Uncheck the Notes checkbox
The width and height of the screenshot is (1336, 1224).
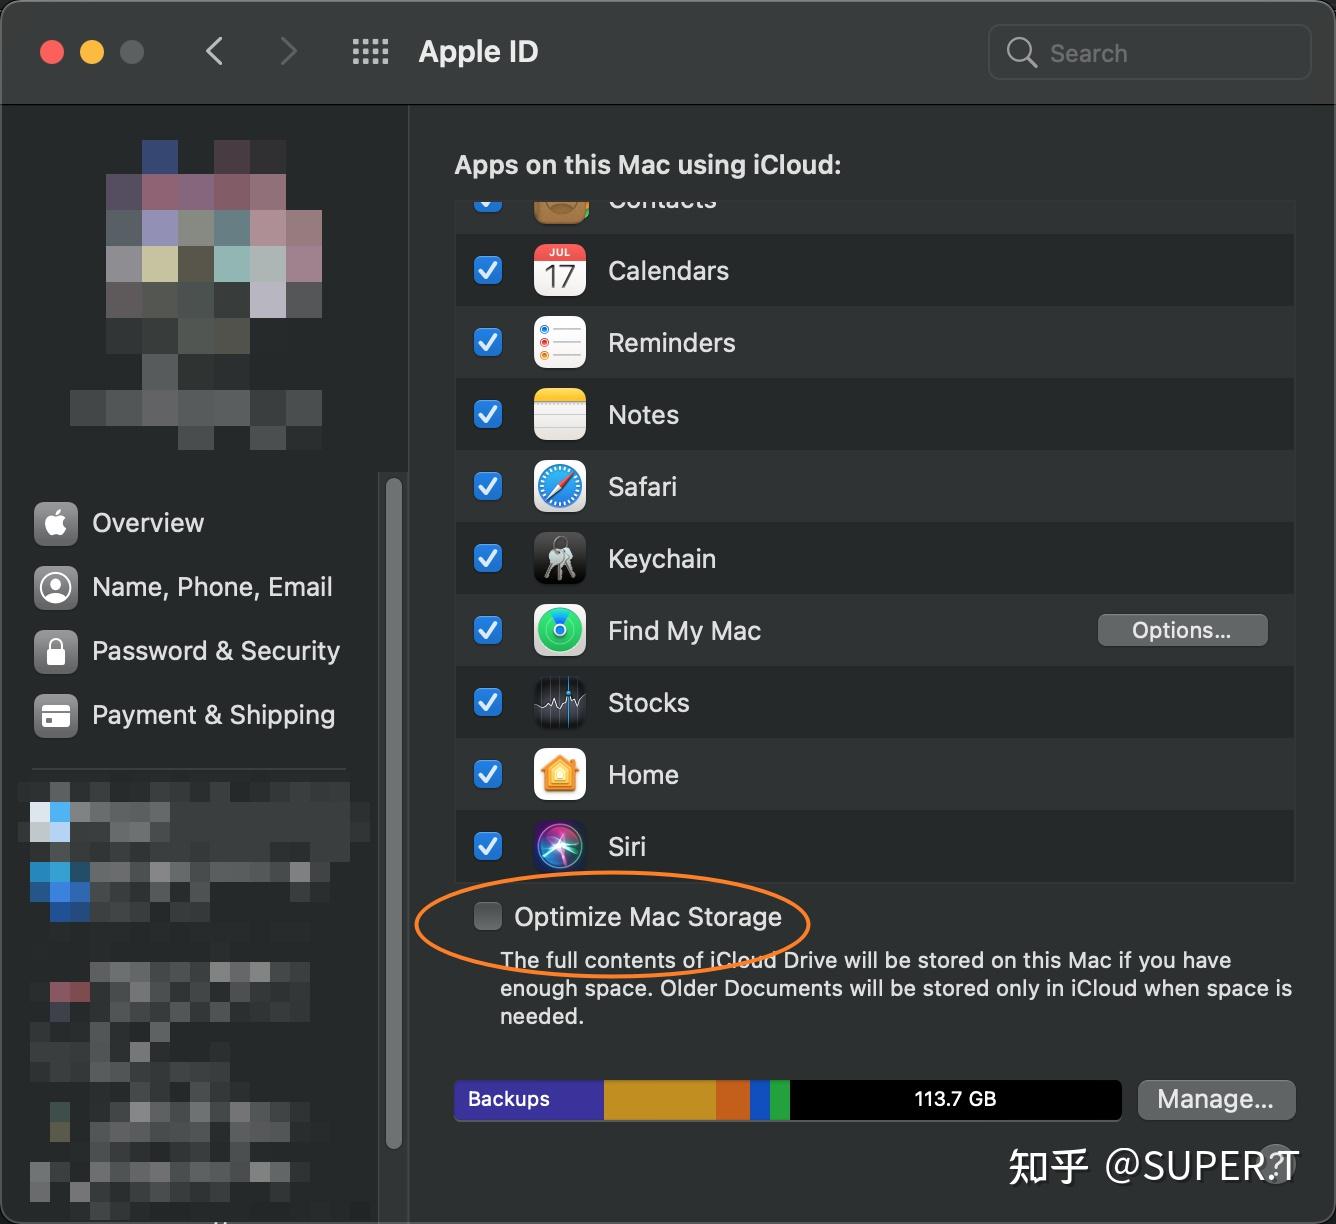tap(488, 415)
